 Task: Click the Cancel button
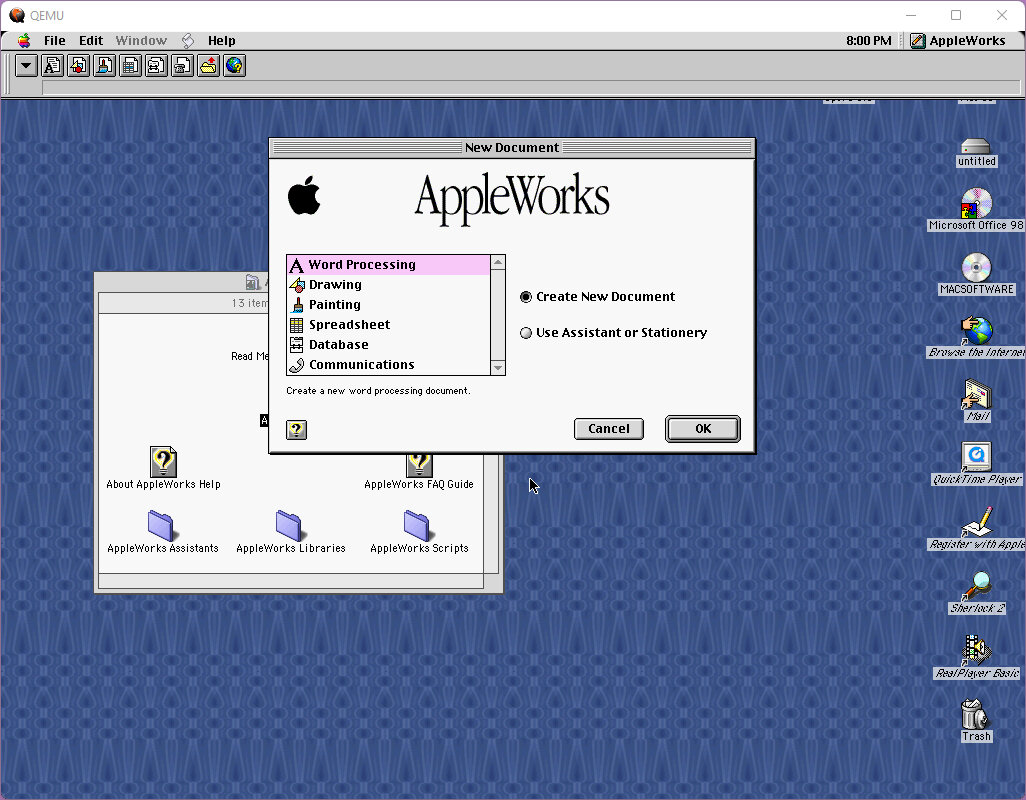coord(608,429)
